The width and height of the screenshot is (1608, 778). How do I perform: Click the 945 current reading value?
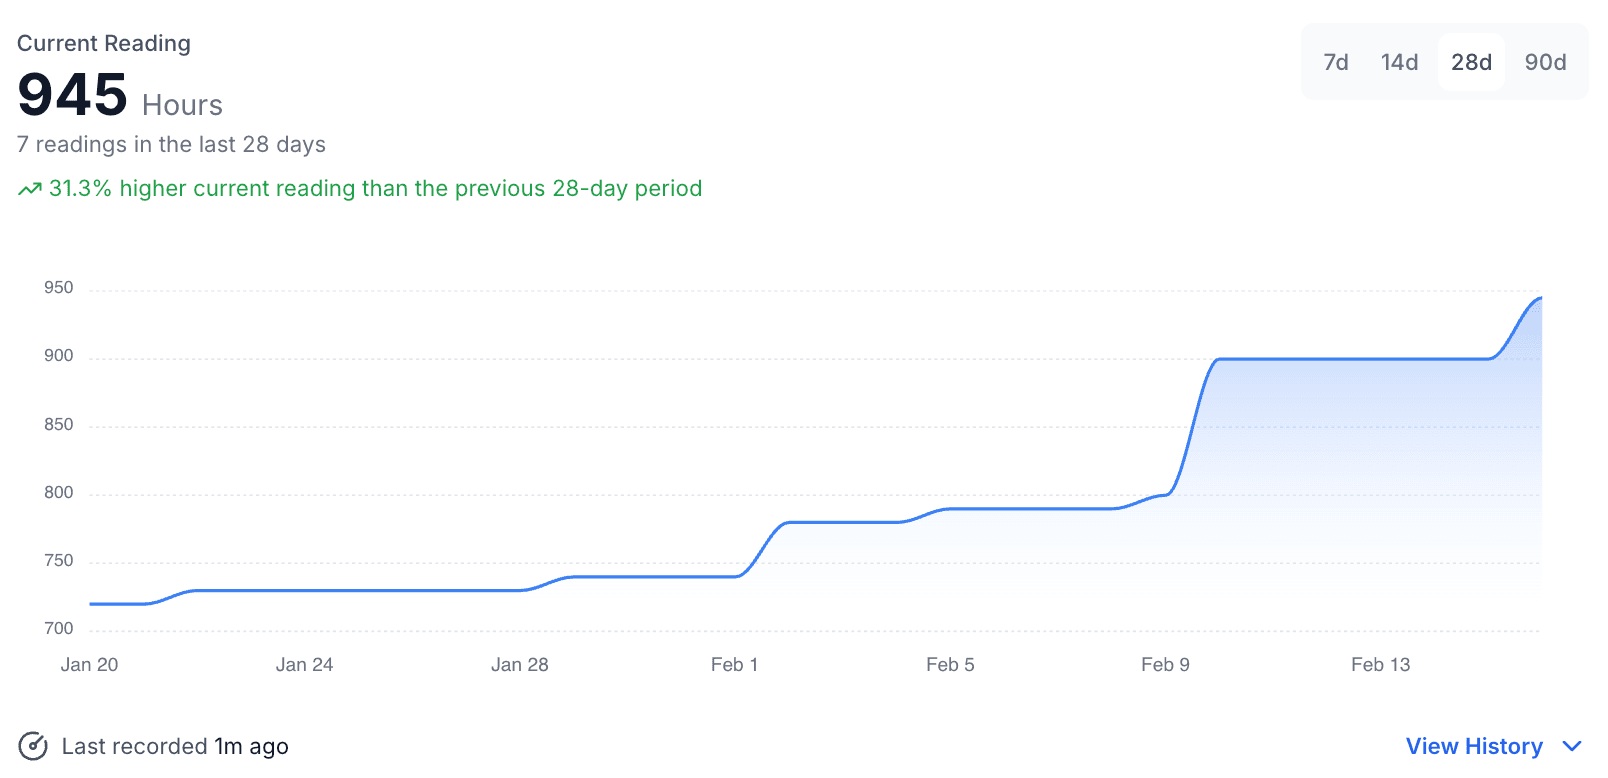pyautogui.click(x=72, y=95)
